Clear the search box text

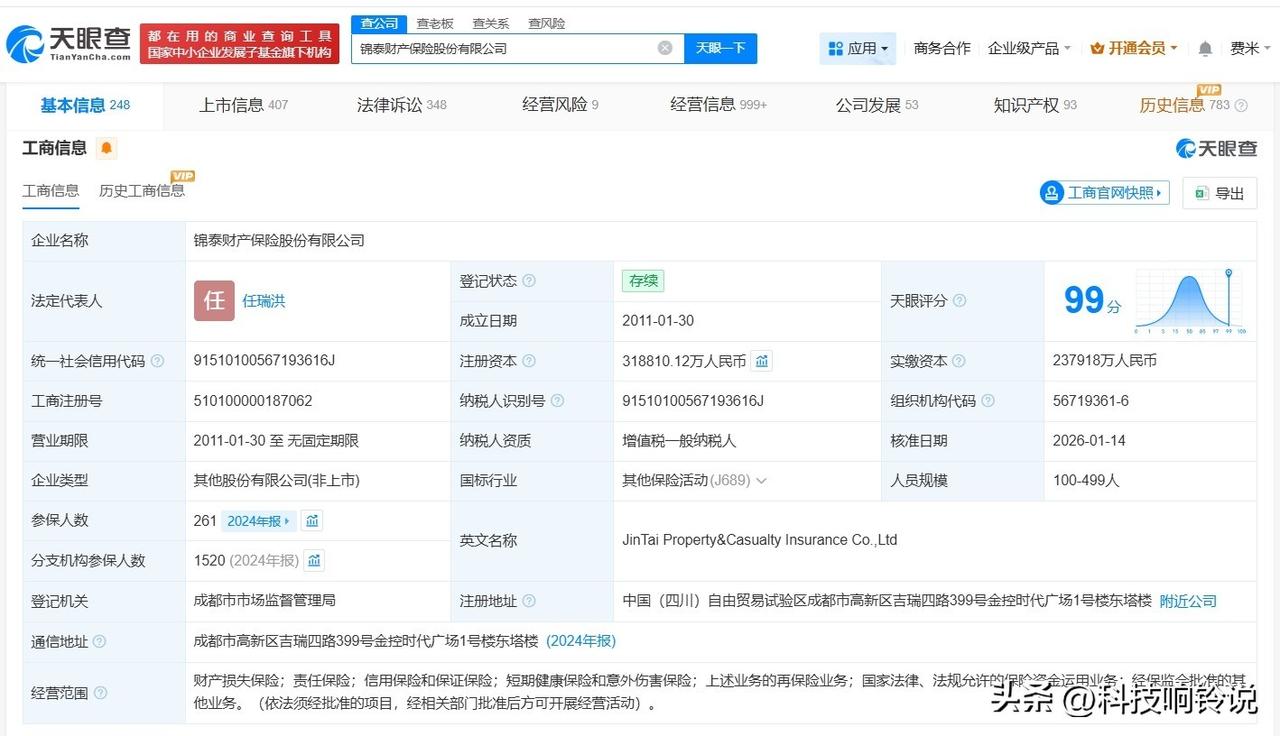[x=665, y=48]
